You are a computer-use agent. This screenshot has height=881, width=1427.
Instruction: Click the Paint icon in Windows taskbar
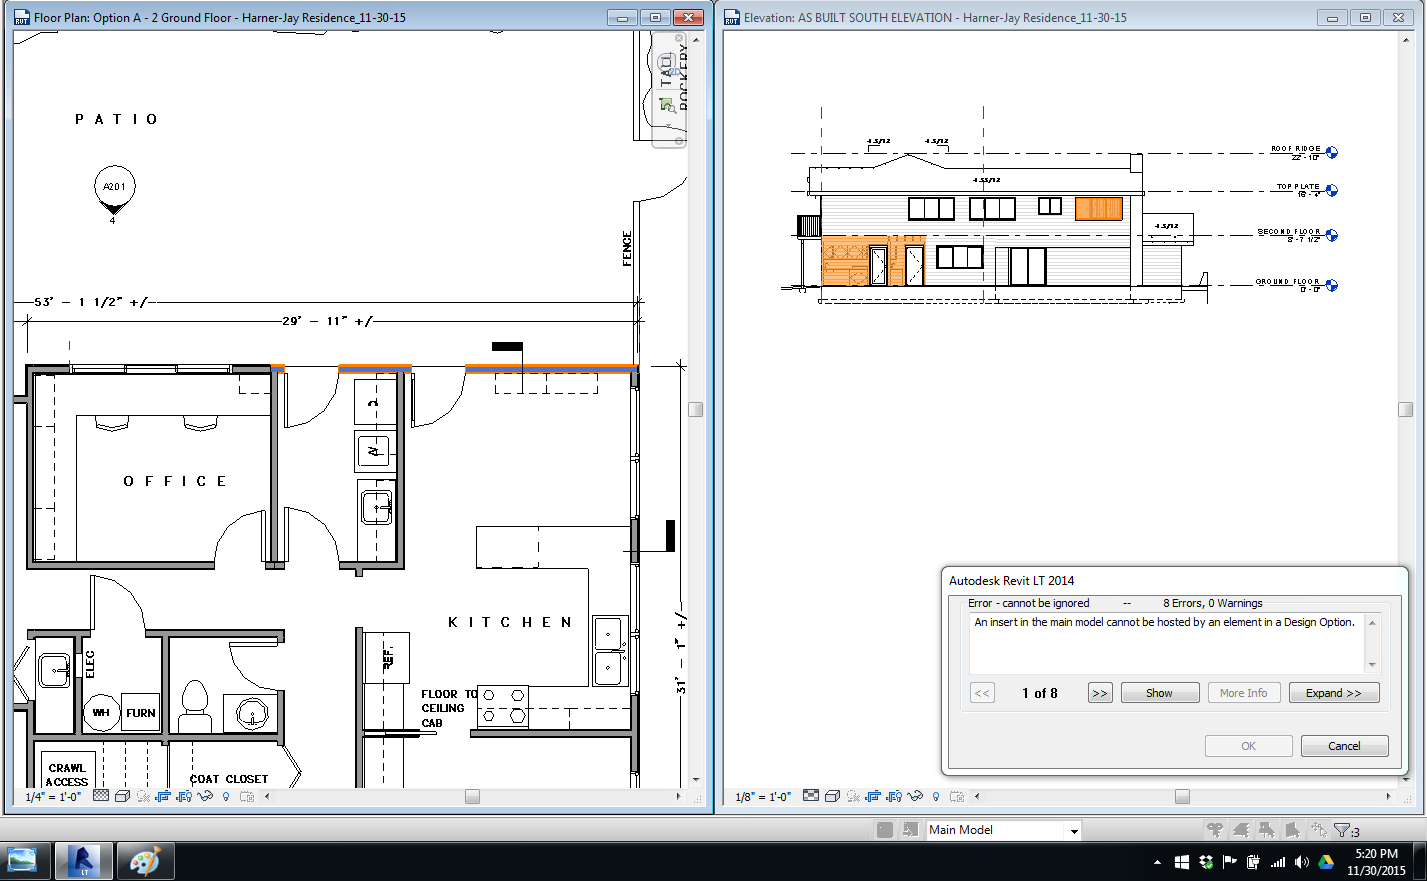pyautogui.click(x=146, y=861)
